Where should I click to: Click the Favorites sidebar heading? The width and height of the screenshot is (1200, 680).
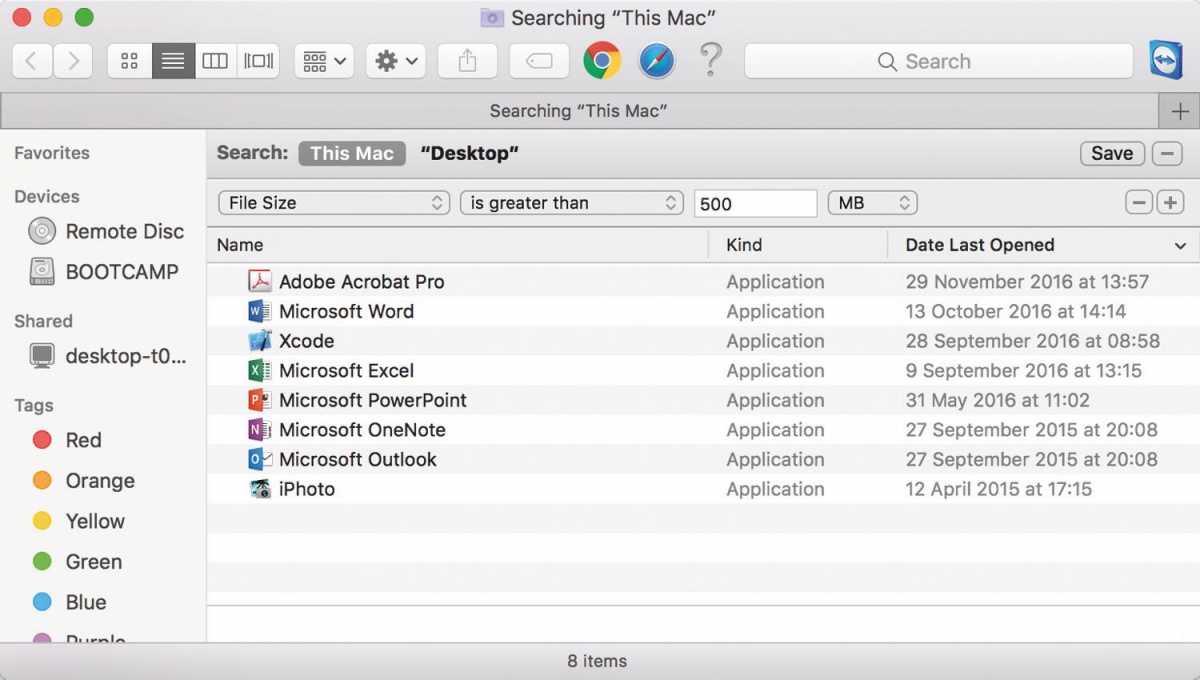52,153
